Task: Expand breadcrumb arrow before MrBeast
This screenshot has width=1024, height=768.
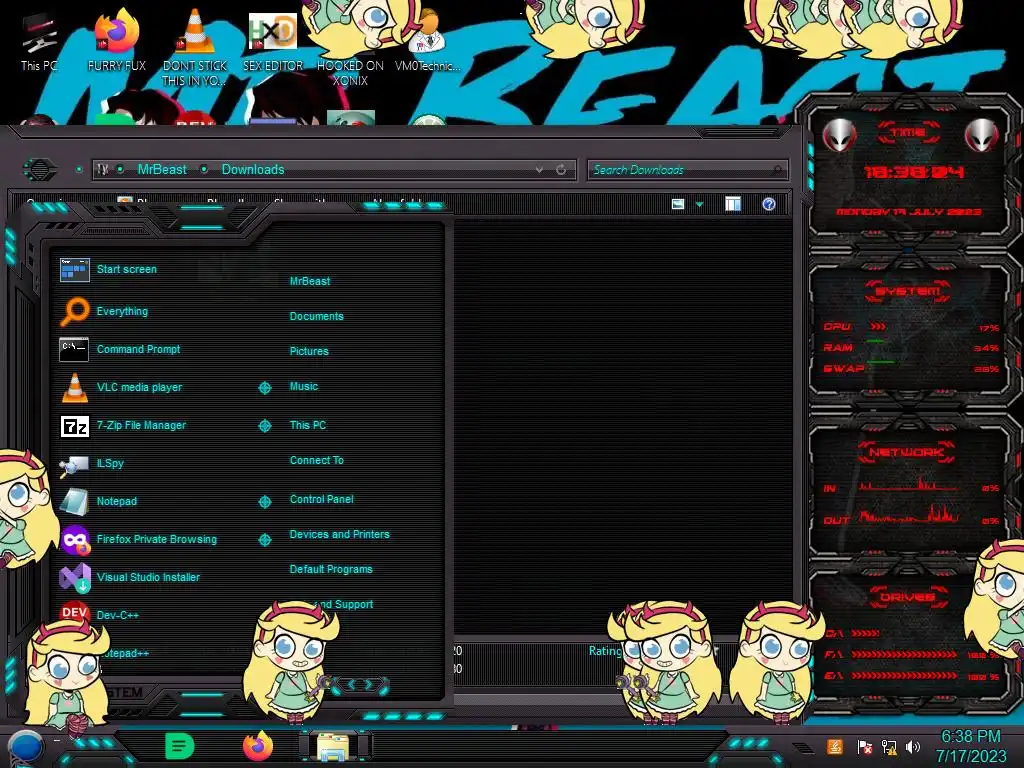Action: coord(120,170)
